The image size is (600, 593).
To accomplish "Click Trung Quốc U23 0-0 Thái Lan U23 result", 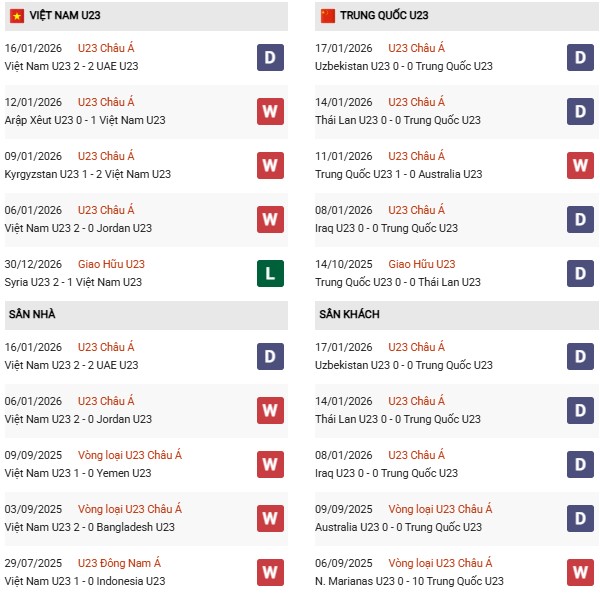I will pyautogui.click(x=398, y=282).
